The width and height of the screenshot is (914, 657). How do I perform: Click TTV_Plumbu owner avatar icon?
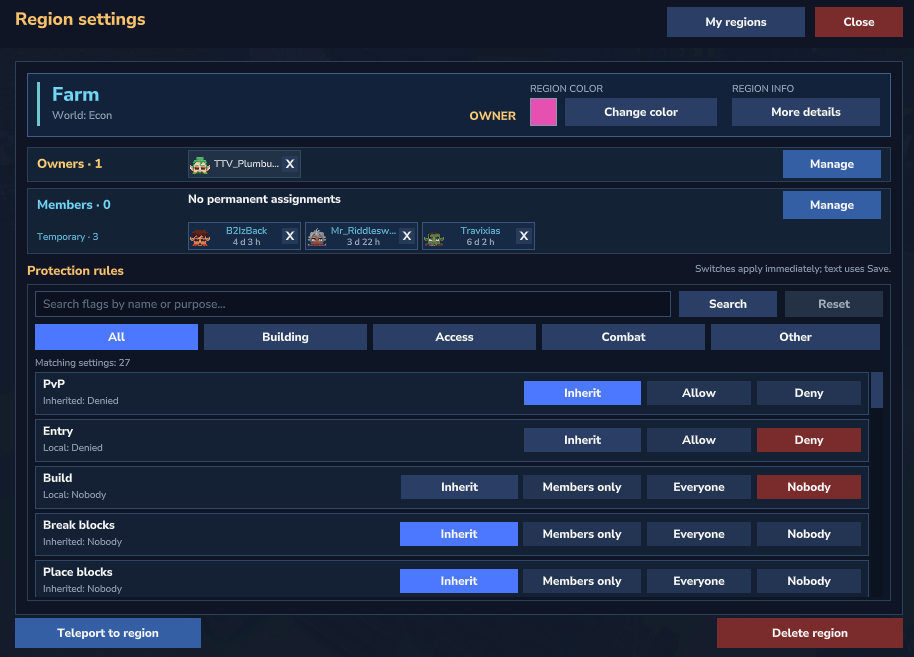pyautogui.click(x=200, y=164)
